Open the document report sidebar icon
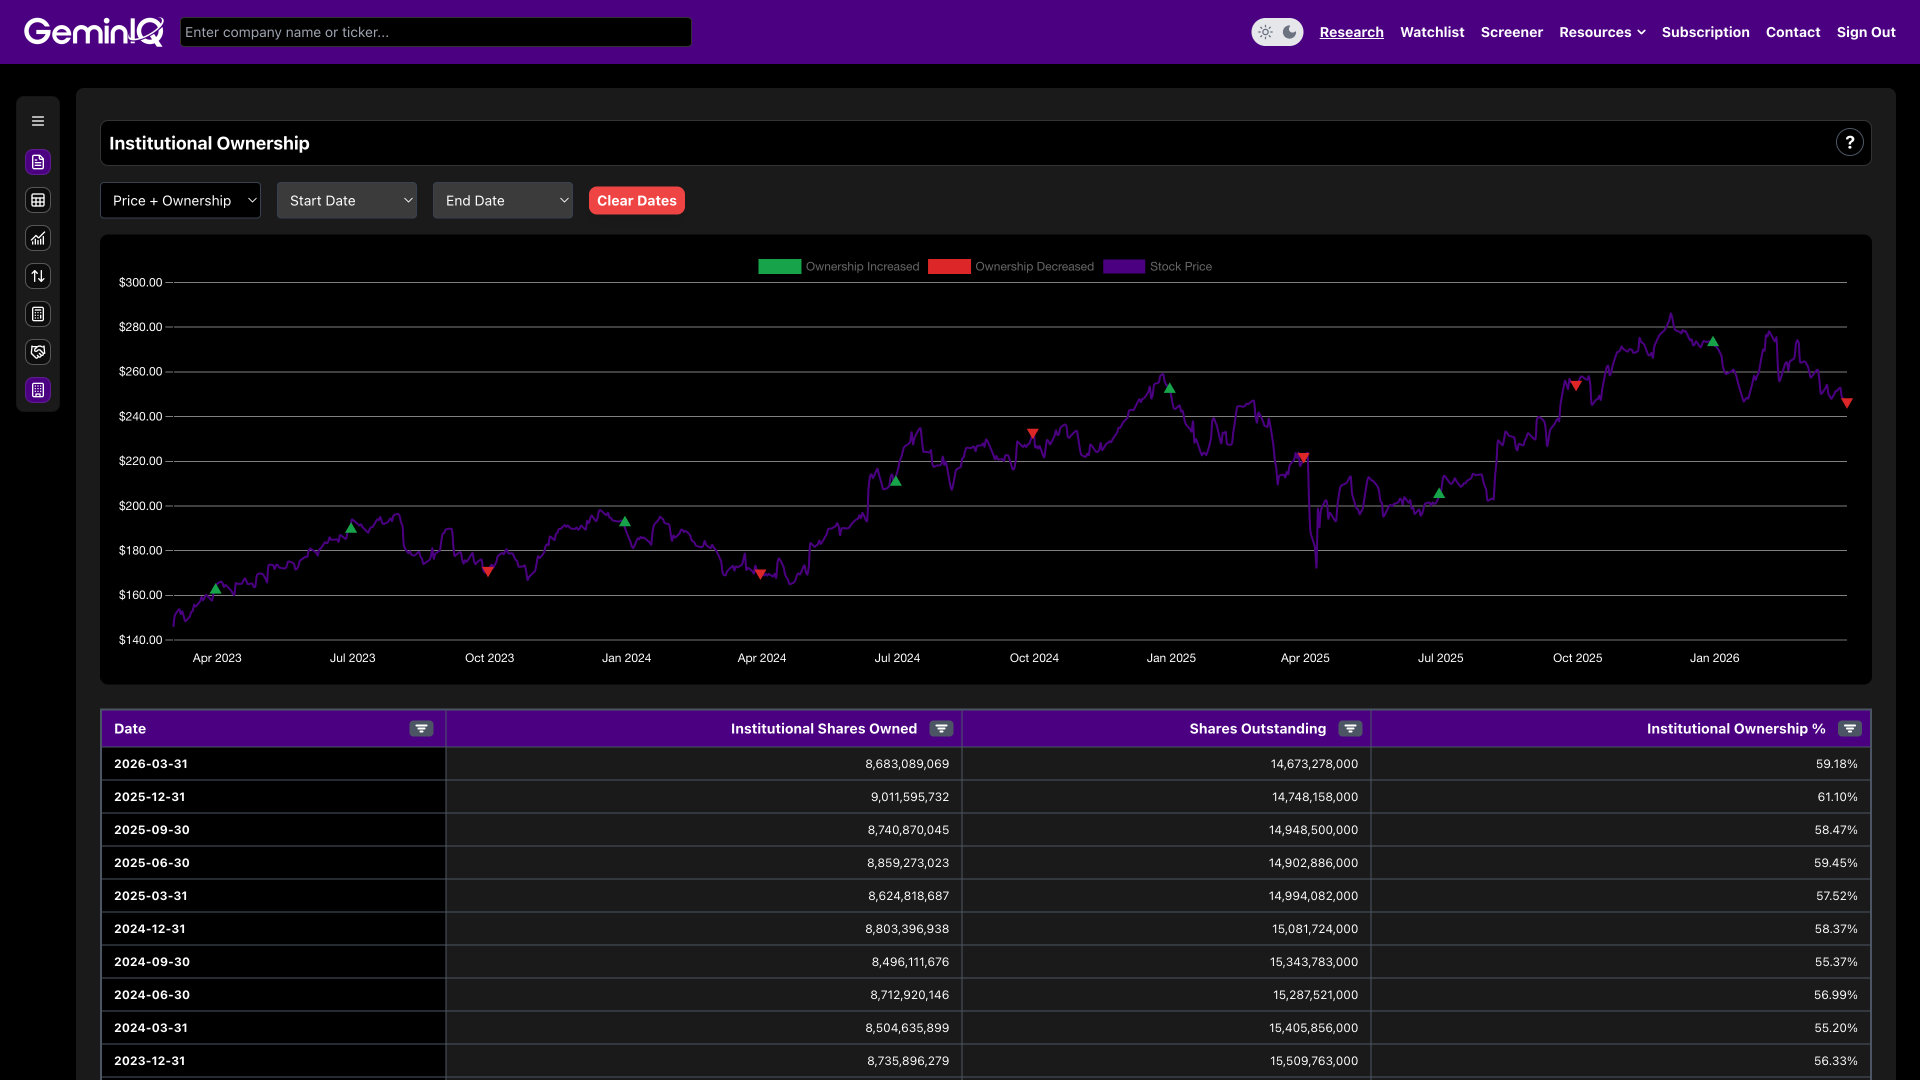The image size is (1920, 1080). pyautogui.click(x=38, y=162)
